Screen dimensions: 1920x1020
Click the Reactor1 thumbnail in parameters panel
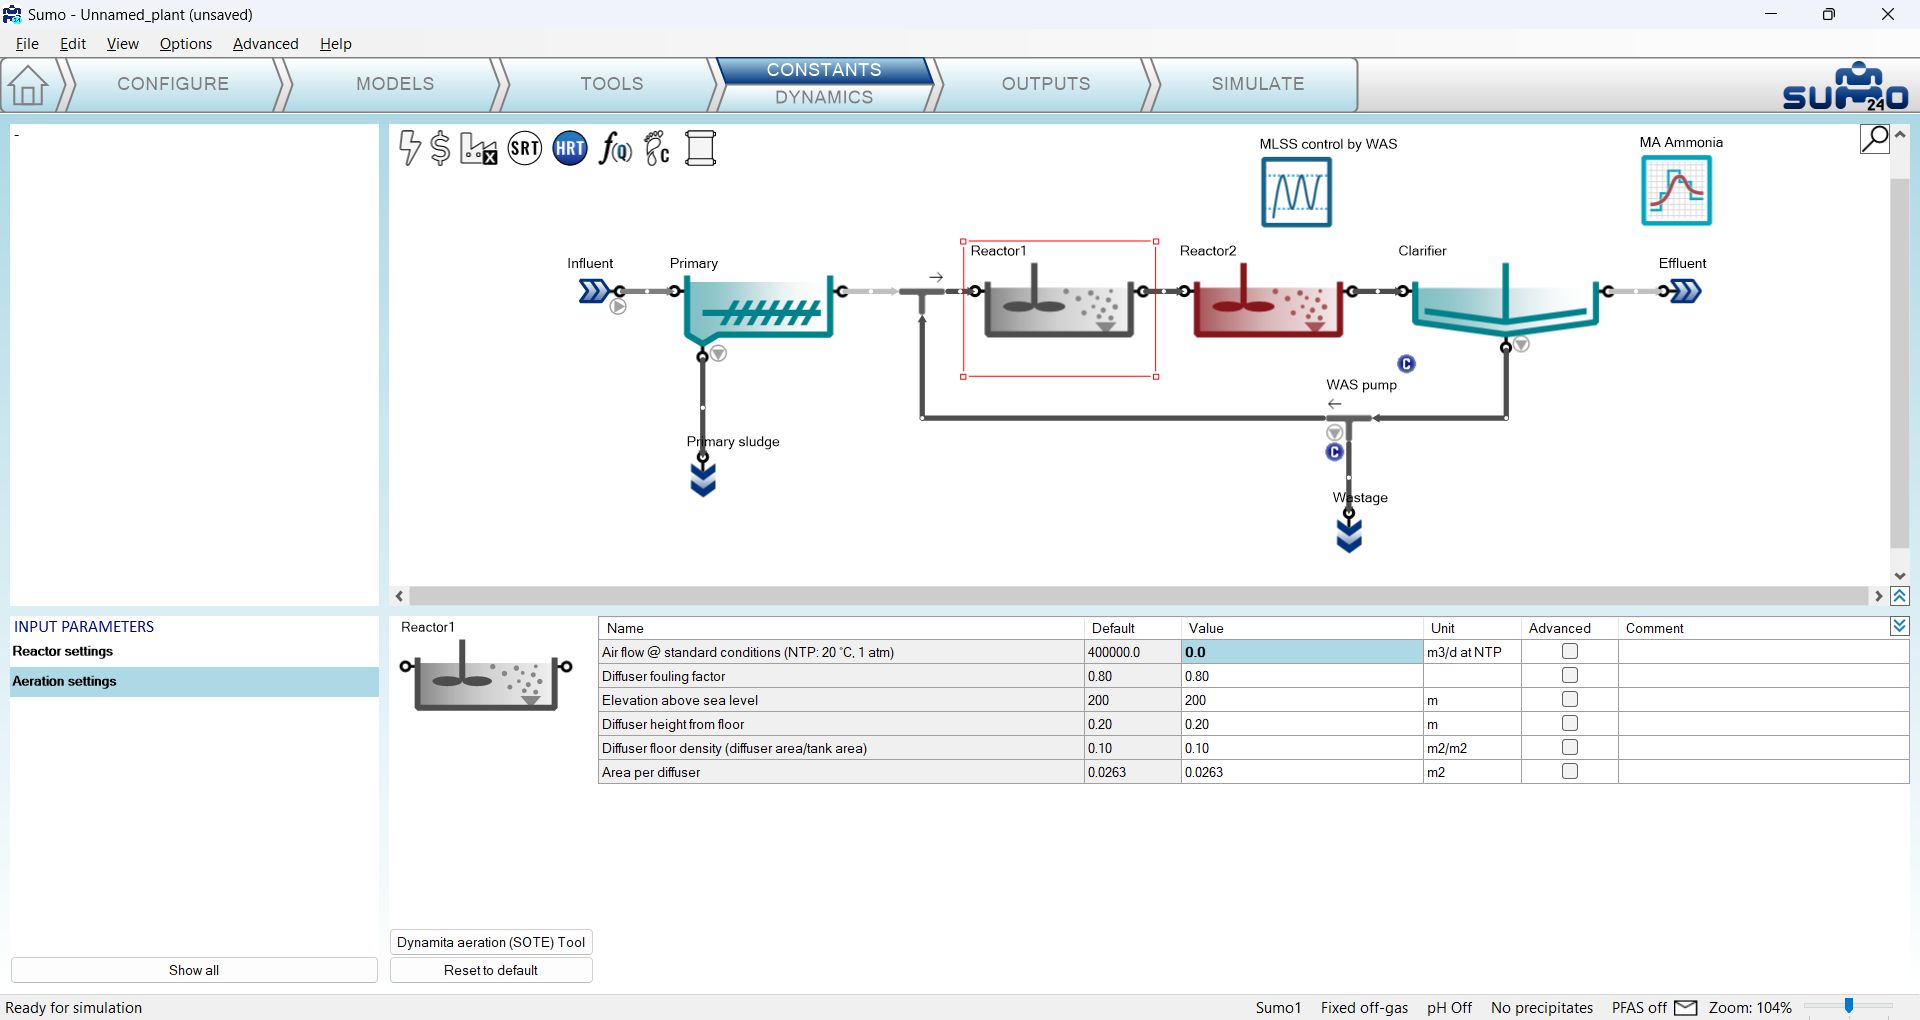coord(486,675)
